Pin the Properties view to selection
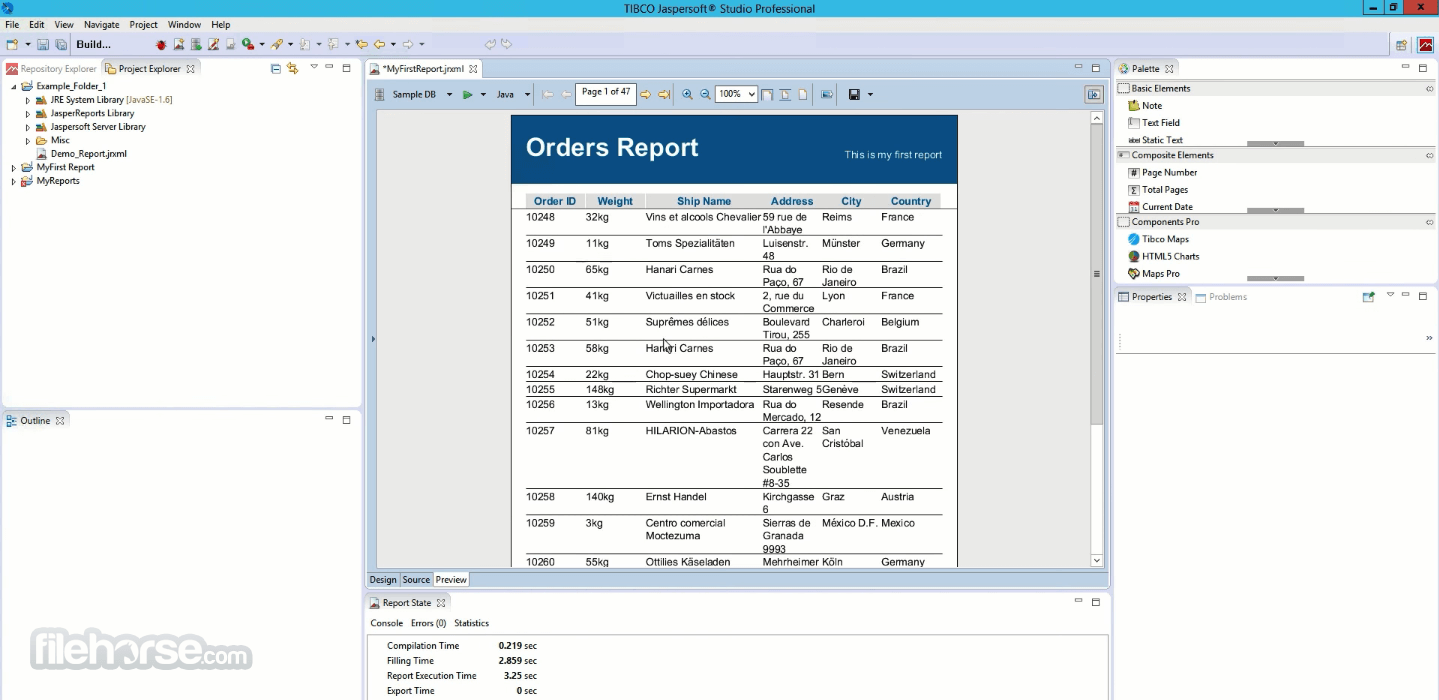This screenshot has width=1439, height=700. [1369, 297]
